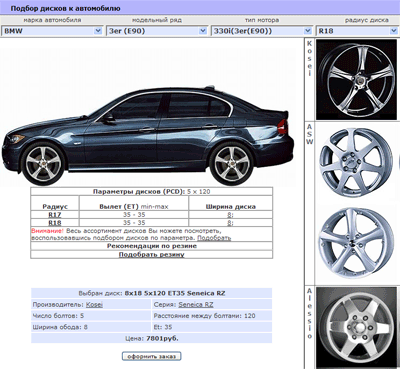Select the Alessio six-spoke wheel thumbnail
Image resolution: width=400 pixels, height=369 pixels.
[x=356, y=327]
